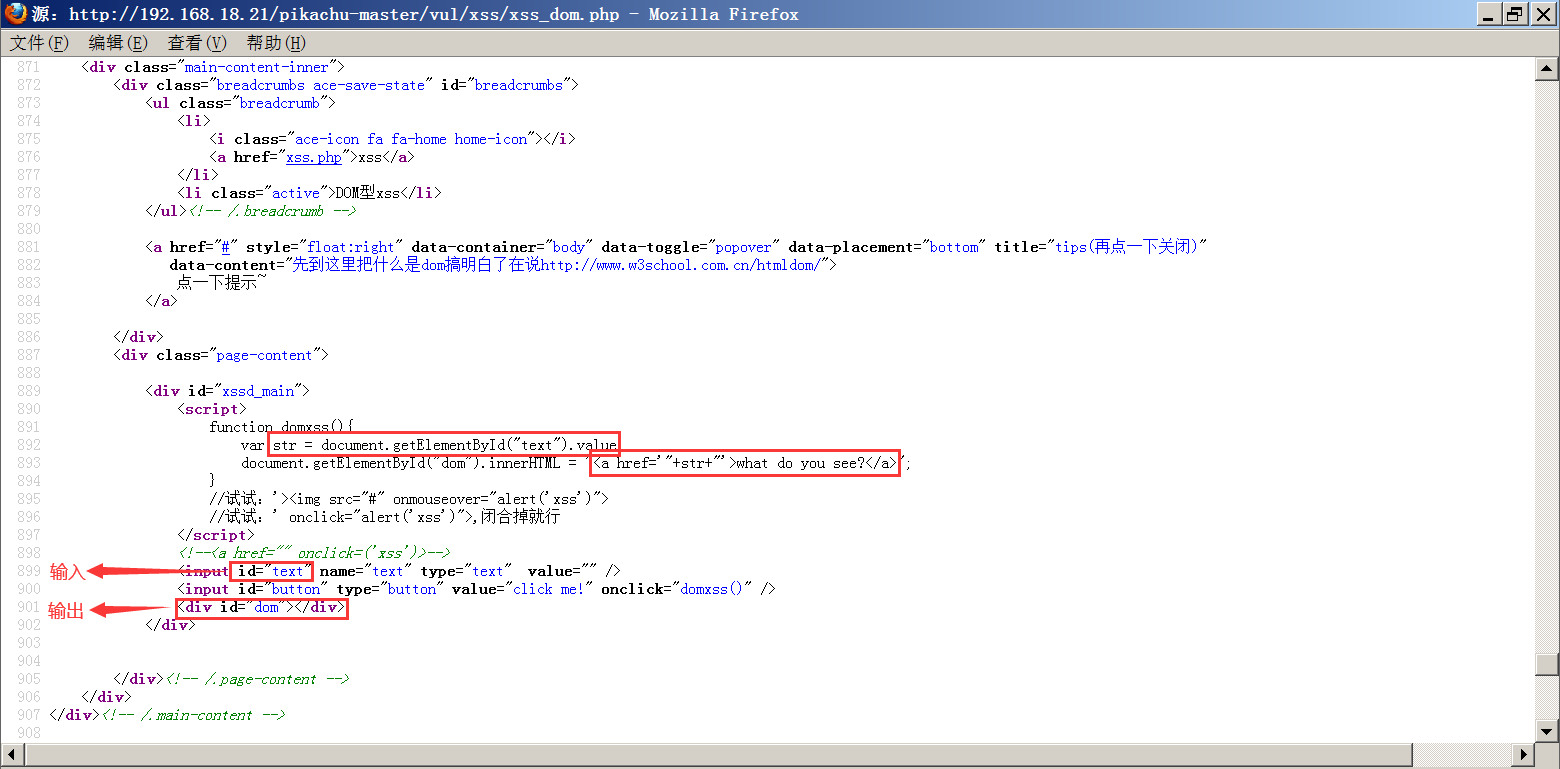Click the "tips(再点一下关闭)" title value
The height and width of the screenshot is (769, 1560).
click(x=1128, y=247)
